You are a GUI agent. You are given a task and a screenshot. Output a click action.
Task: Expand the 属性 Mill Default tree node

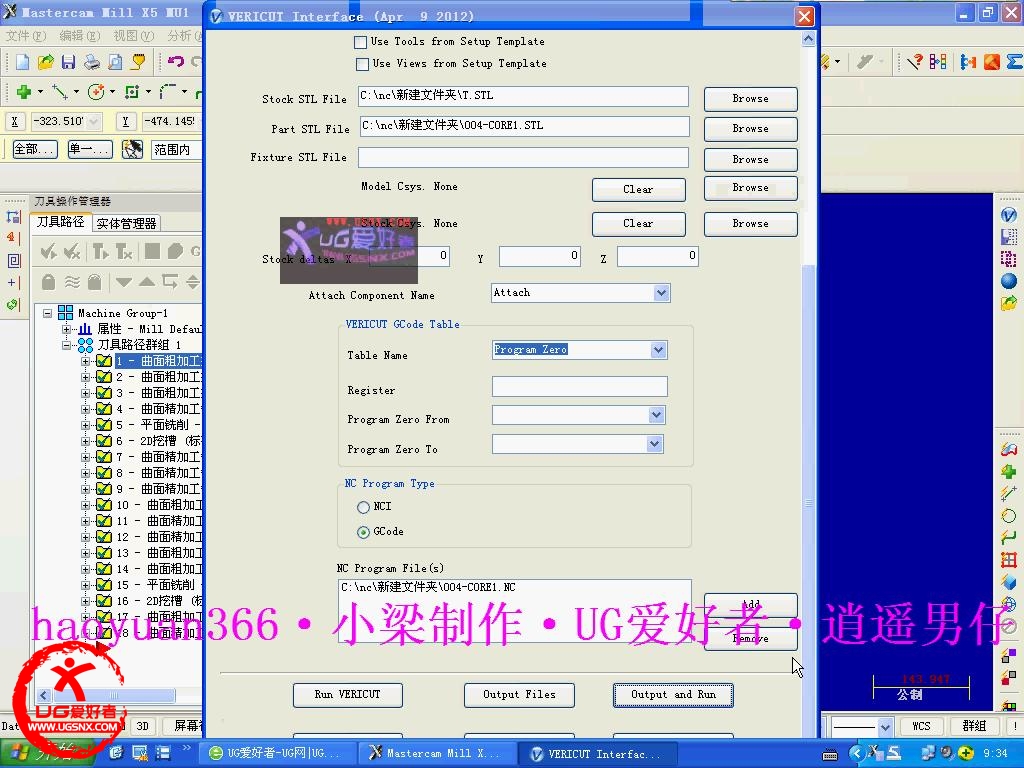[66, 329]
